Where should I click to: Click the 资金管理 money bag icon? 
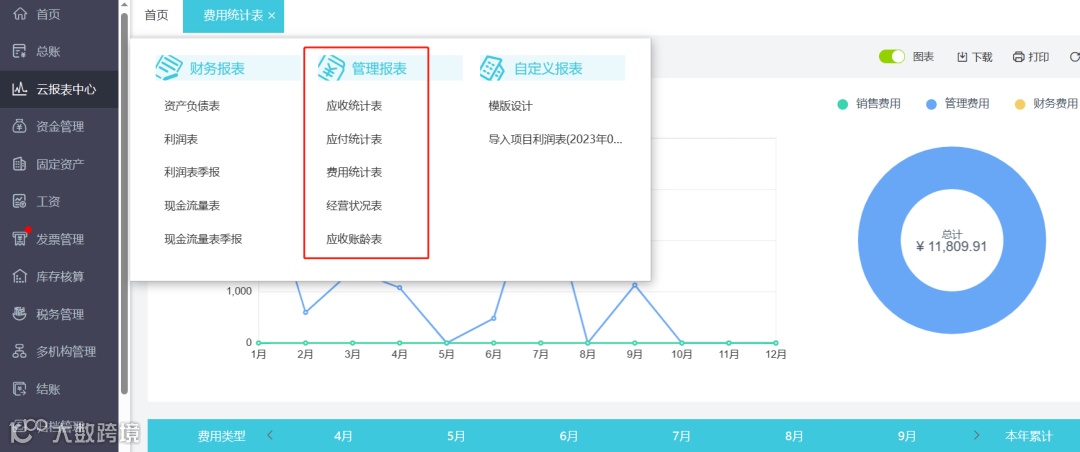[x=20, y=126]
